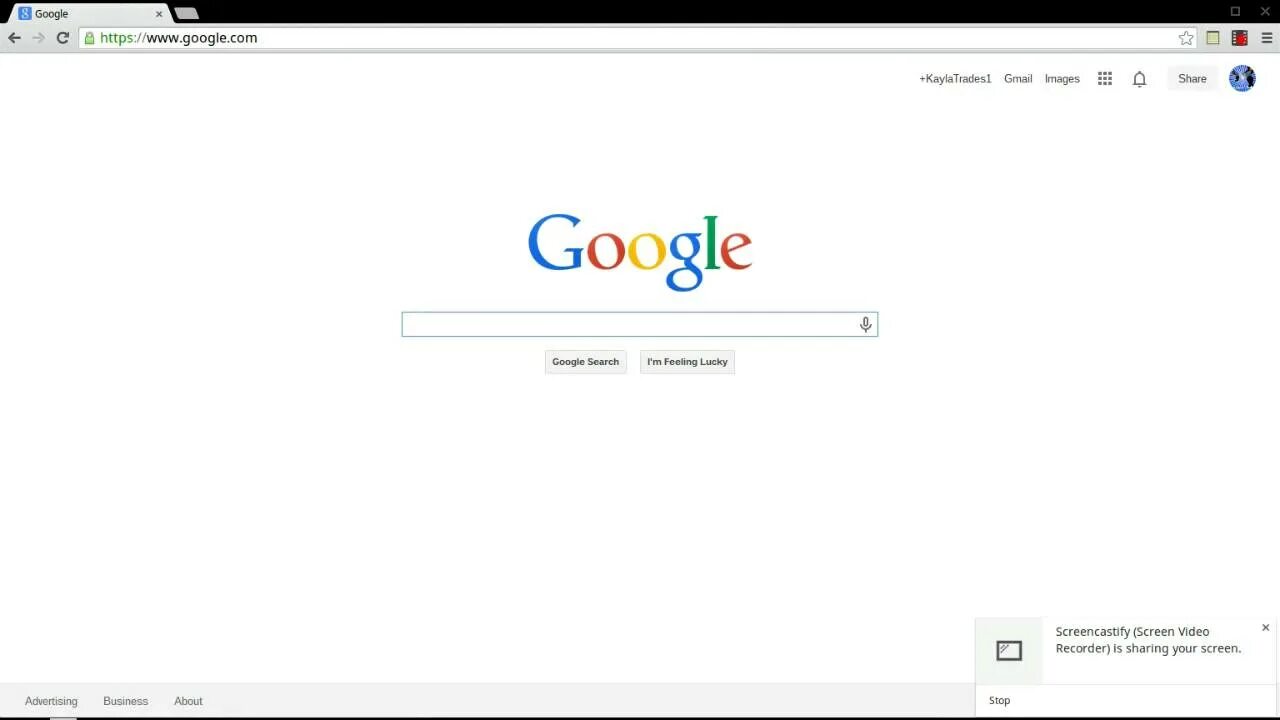Open the account profile avatar
The height and width of the screenshot is (720, 1280).
(x=1242, y=79)
